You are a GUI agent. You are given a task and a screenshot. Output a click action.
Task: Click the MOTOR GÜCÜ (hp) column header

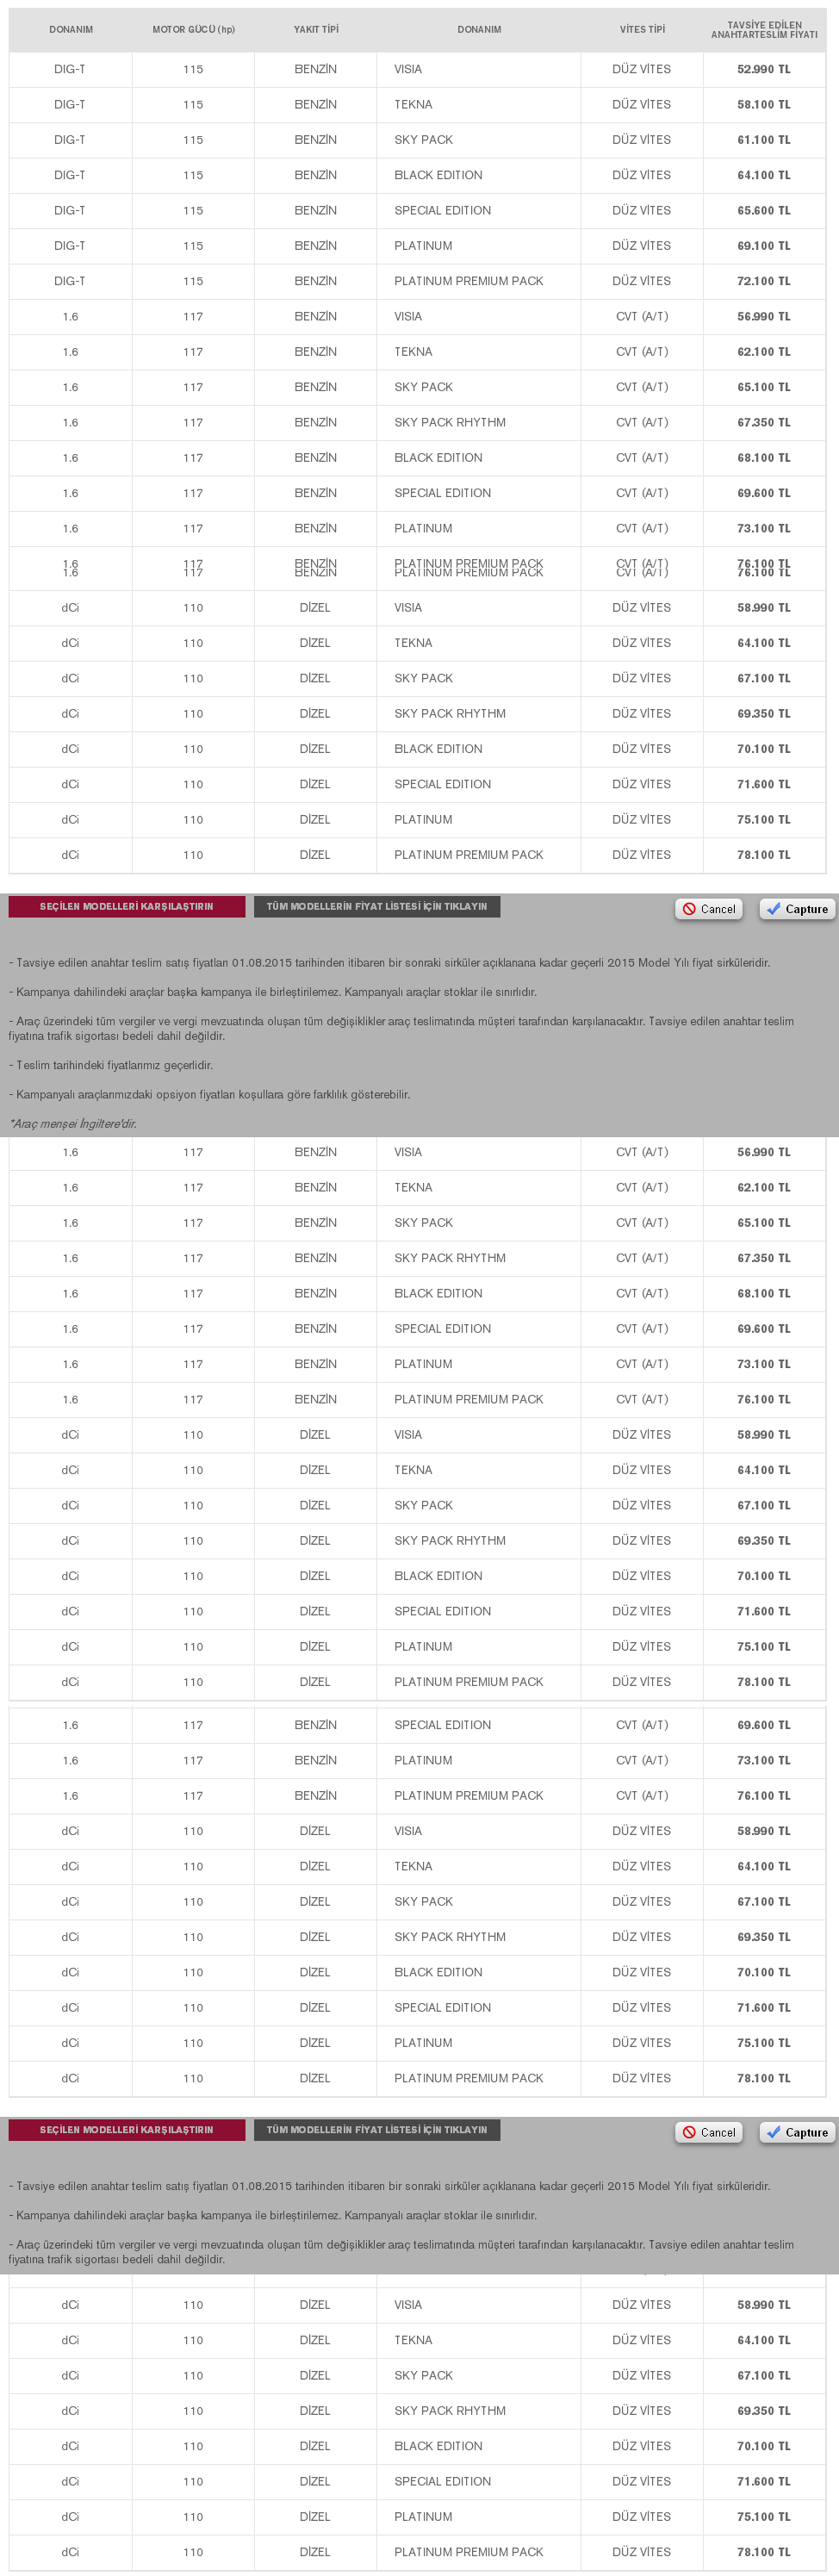[x=193, y=30]
